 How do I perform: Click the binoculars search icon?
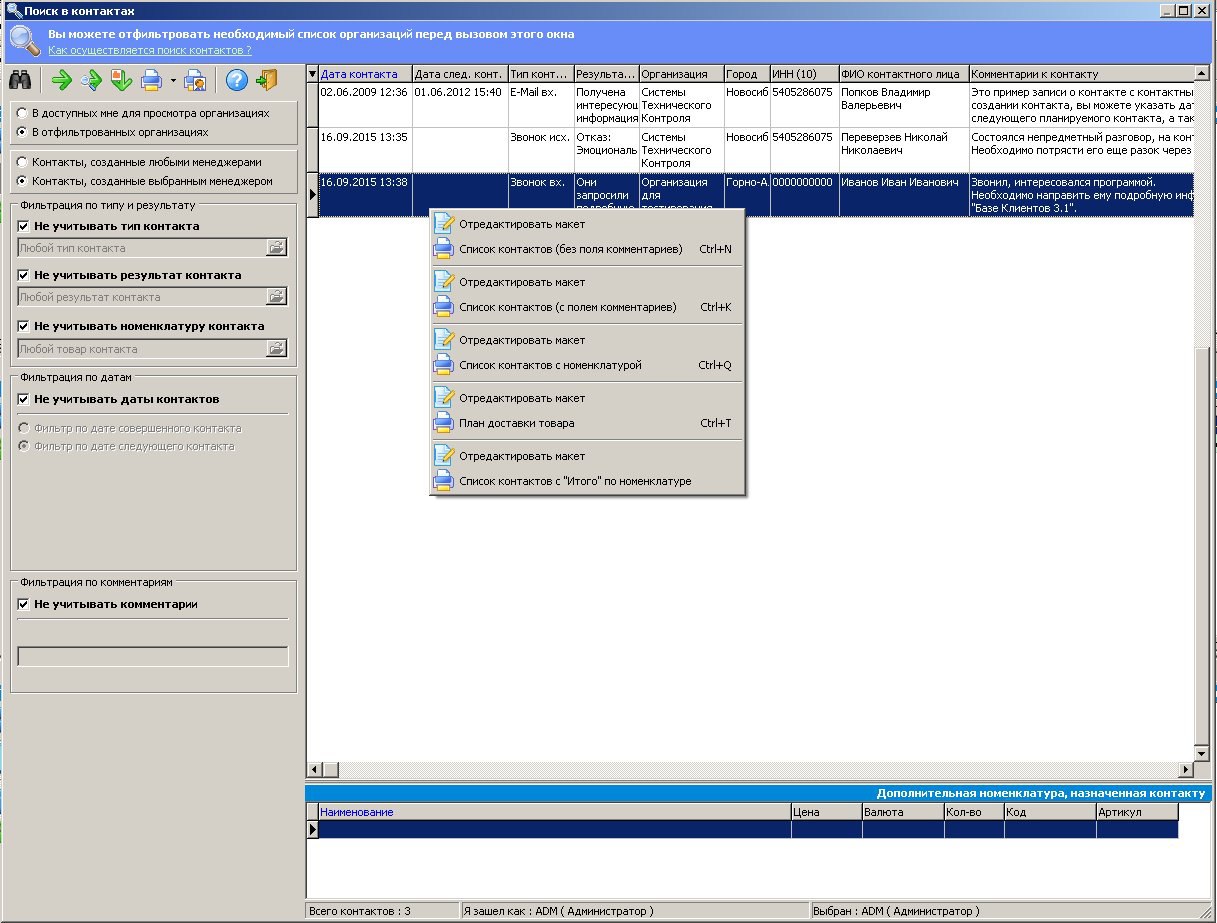coord(20,80)
